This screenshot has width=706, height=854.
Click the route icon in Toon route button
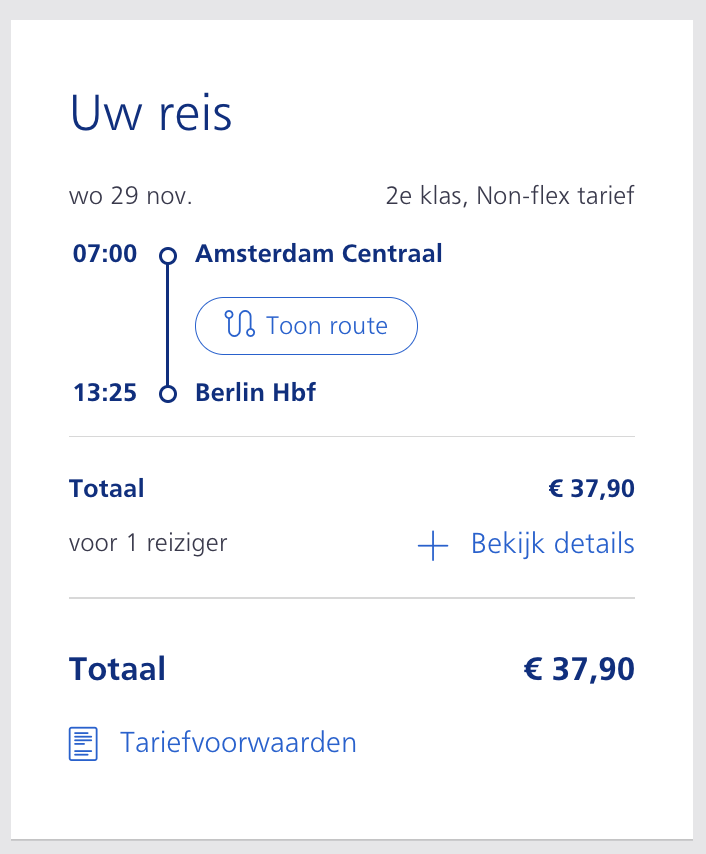pos(240,324)
